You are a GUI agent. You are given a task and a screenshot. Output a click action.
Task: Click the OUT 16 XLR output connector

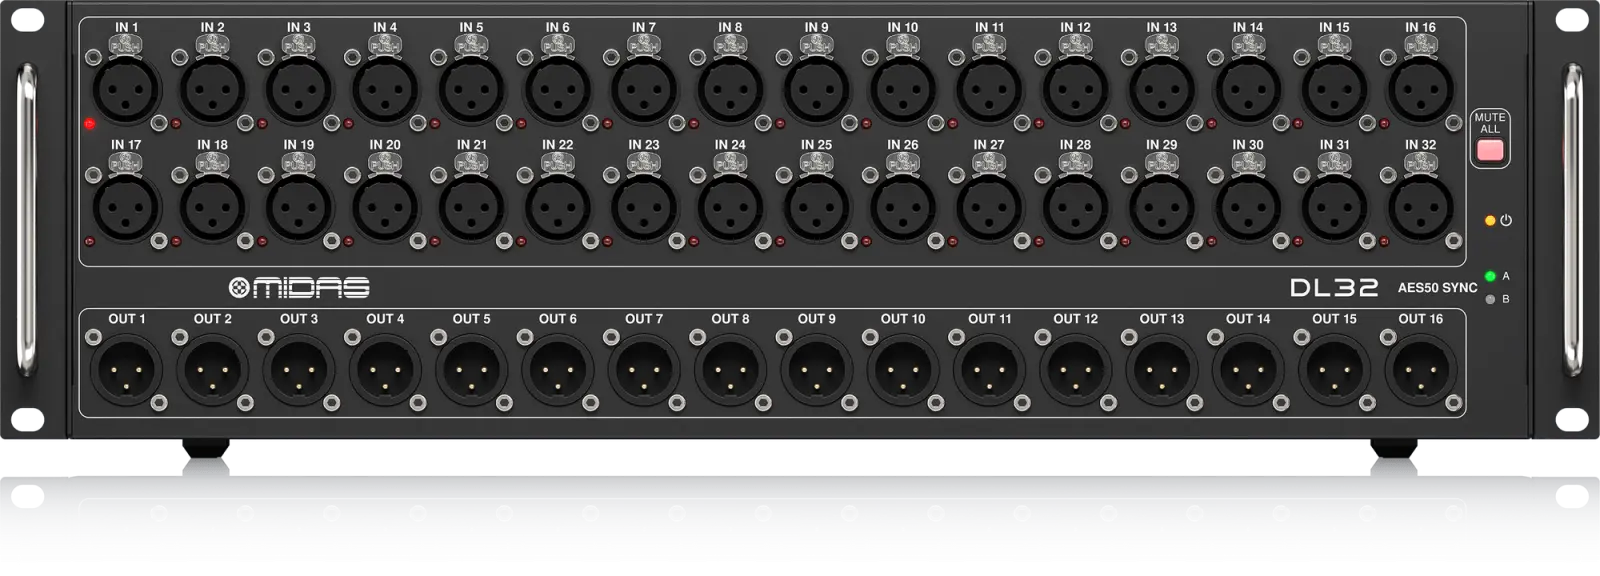(1420, 370)
